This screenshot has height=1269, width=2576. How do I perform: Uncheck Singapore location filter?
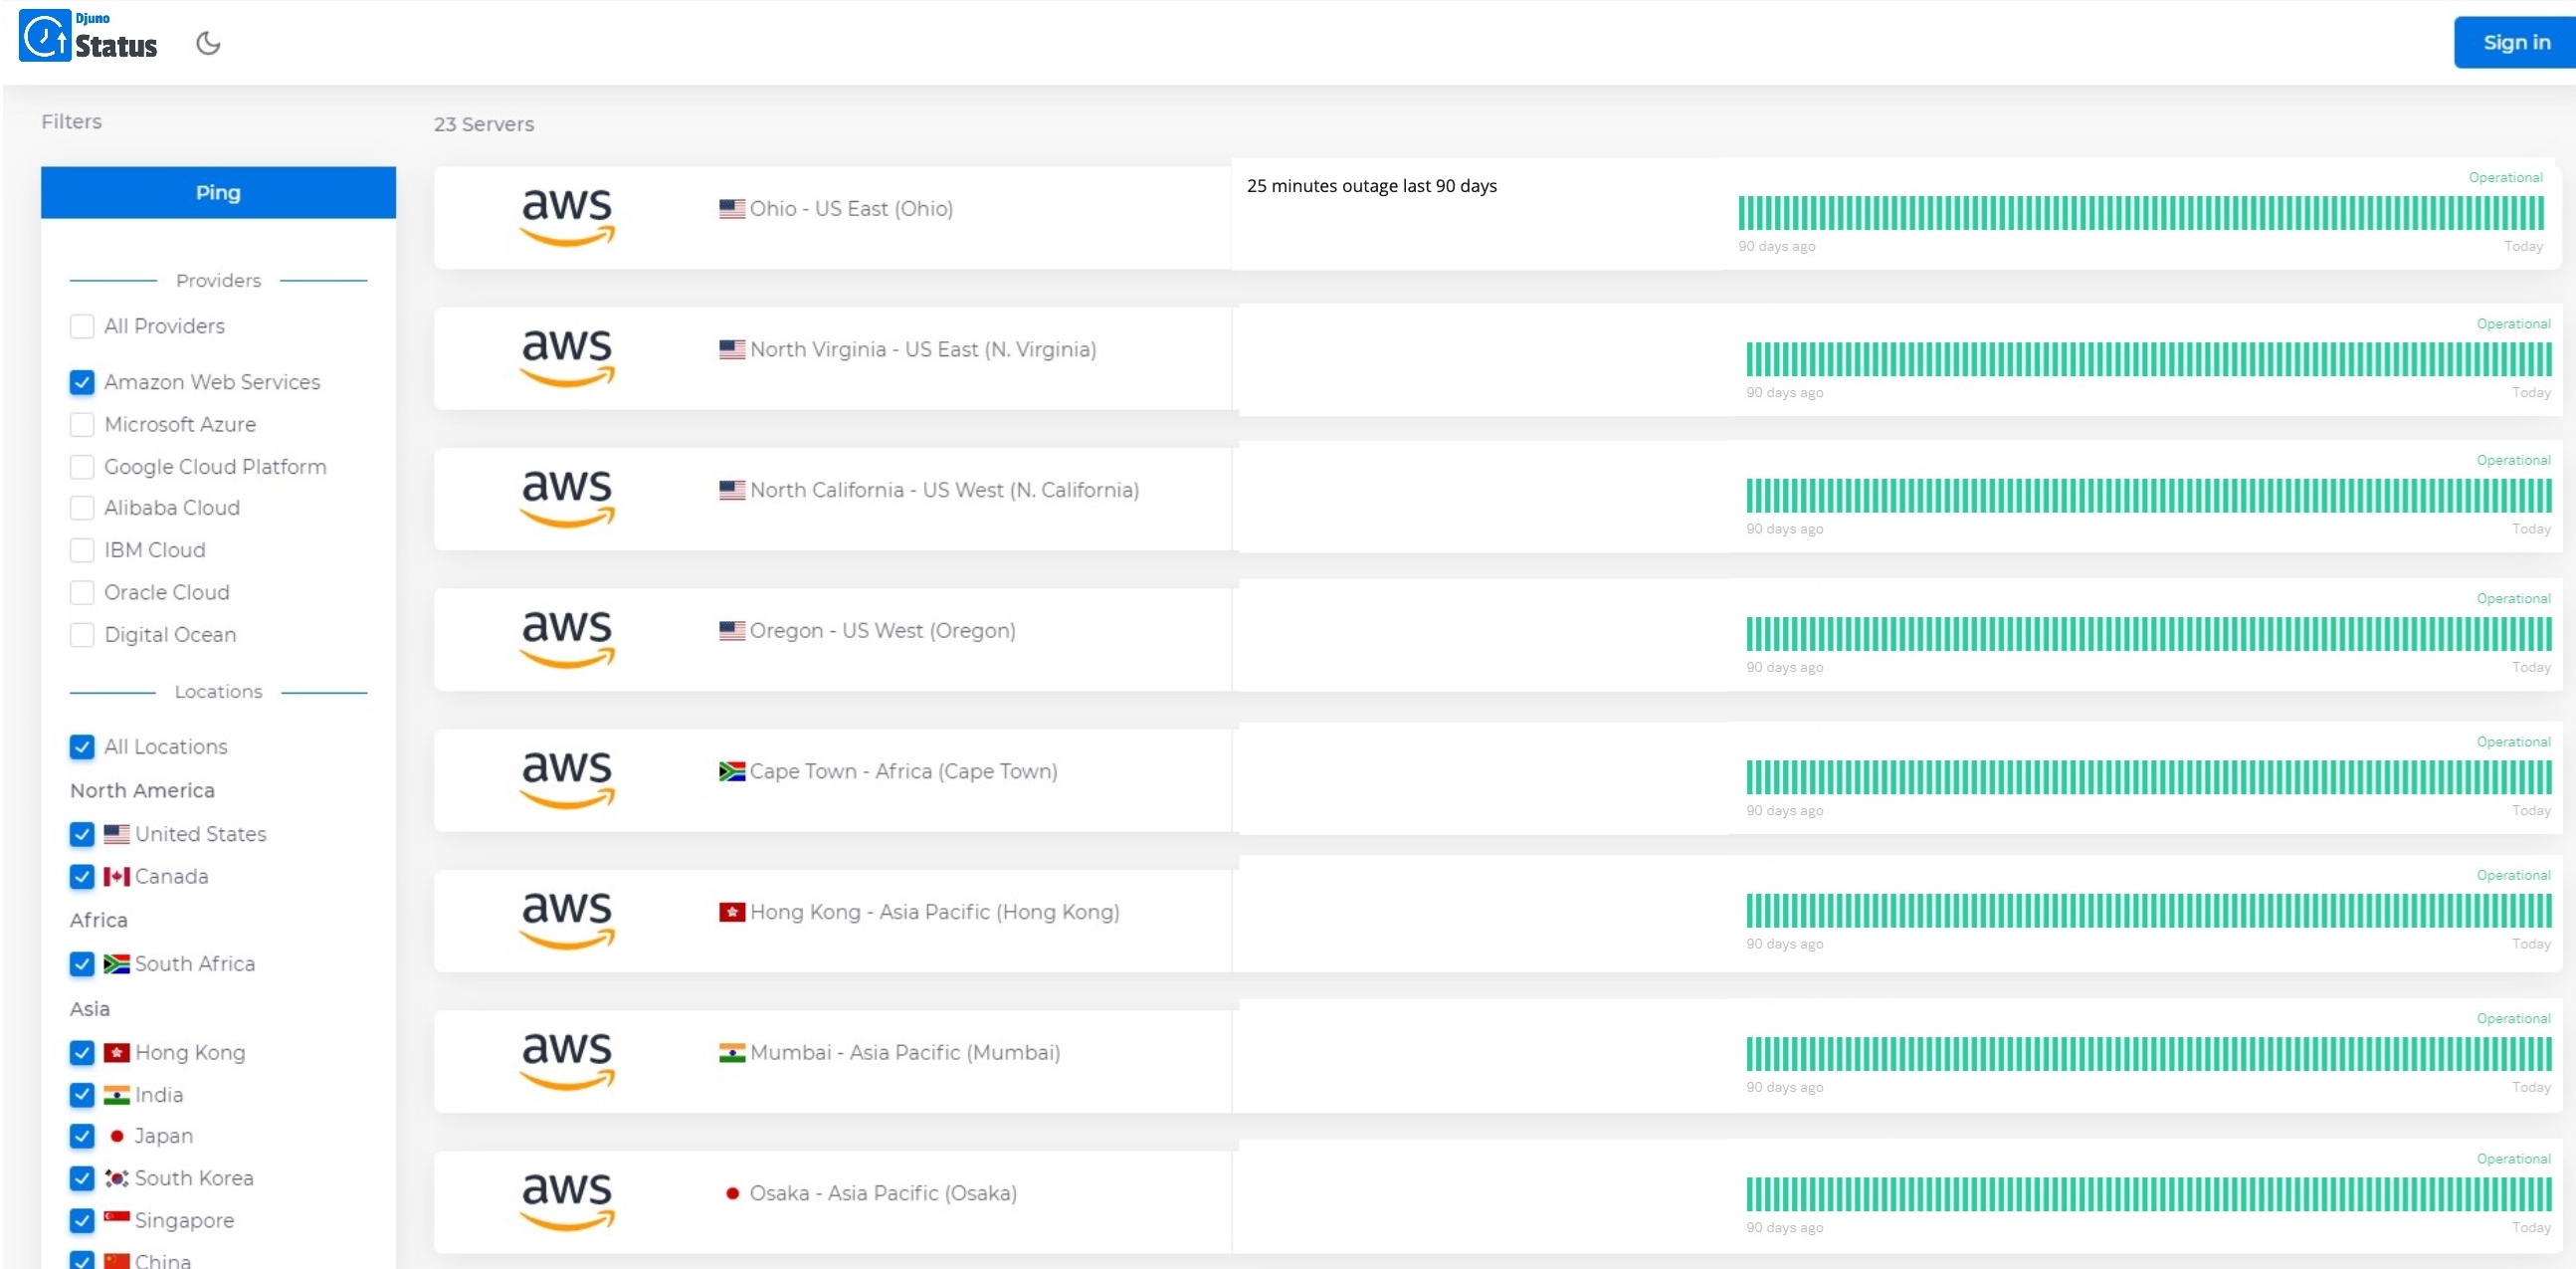pos(82,1221)
